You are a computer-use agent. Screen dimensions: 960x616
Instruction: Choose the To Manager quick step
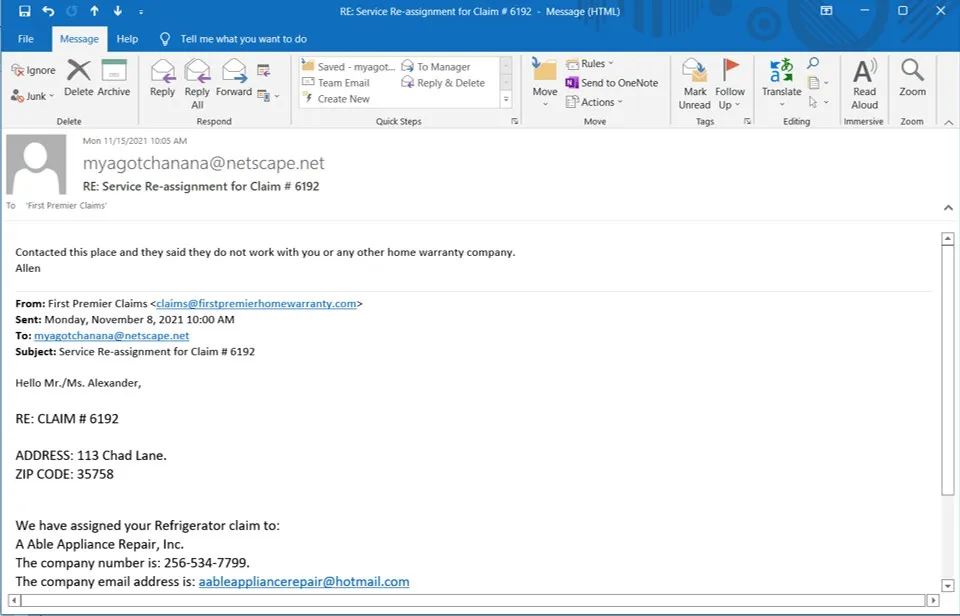[x=436, y=67]
